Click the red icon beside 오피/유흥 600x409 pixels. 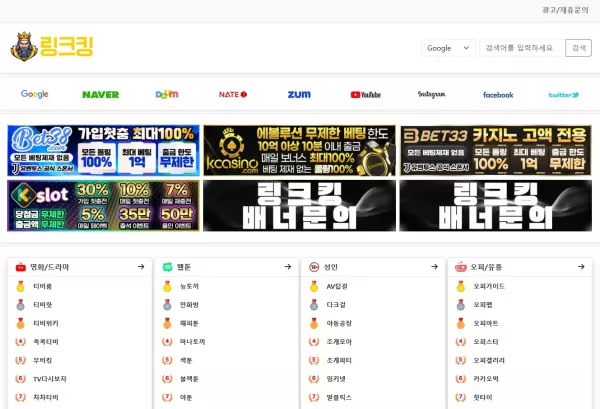click(x=461, y=267)
